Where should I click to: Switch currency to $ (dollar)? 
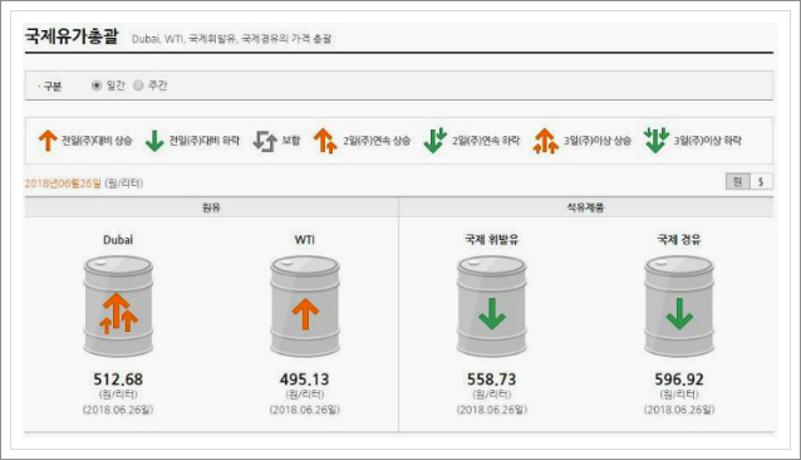(761, 181)
